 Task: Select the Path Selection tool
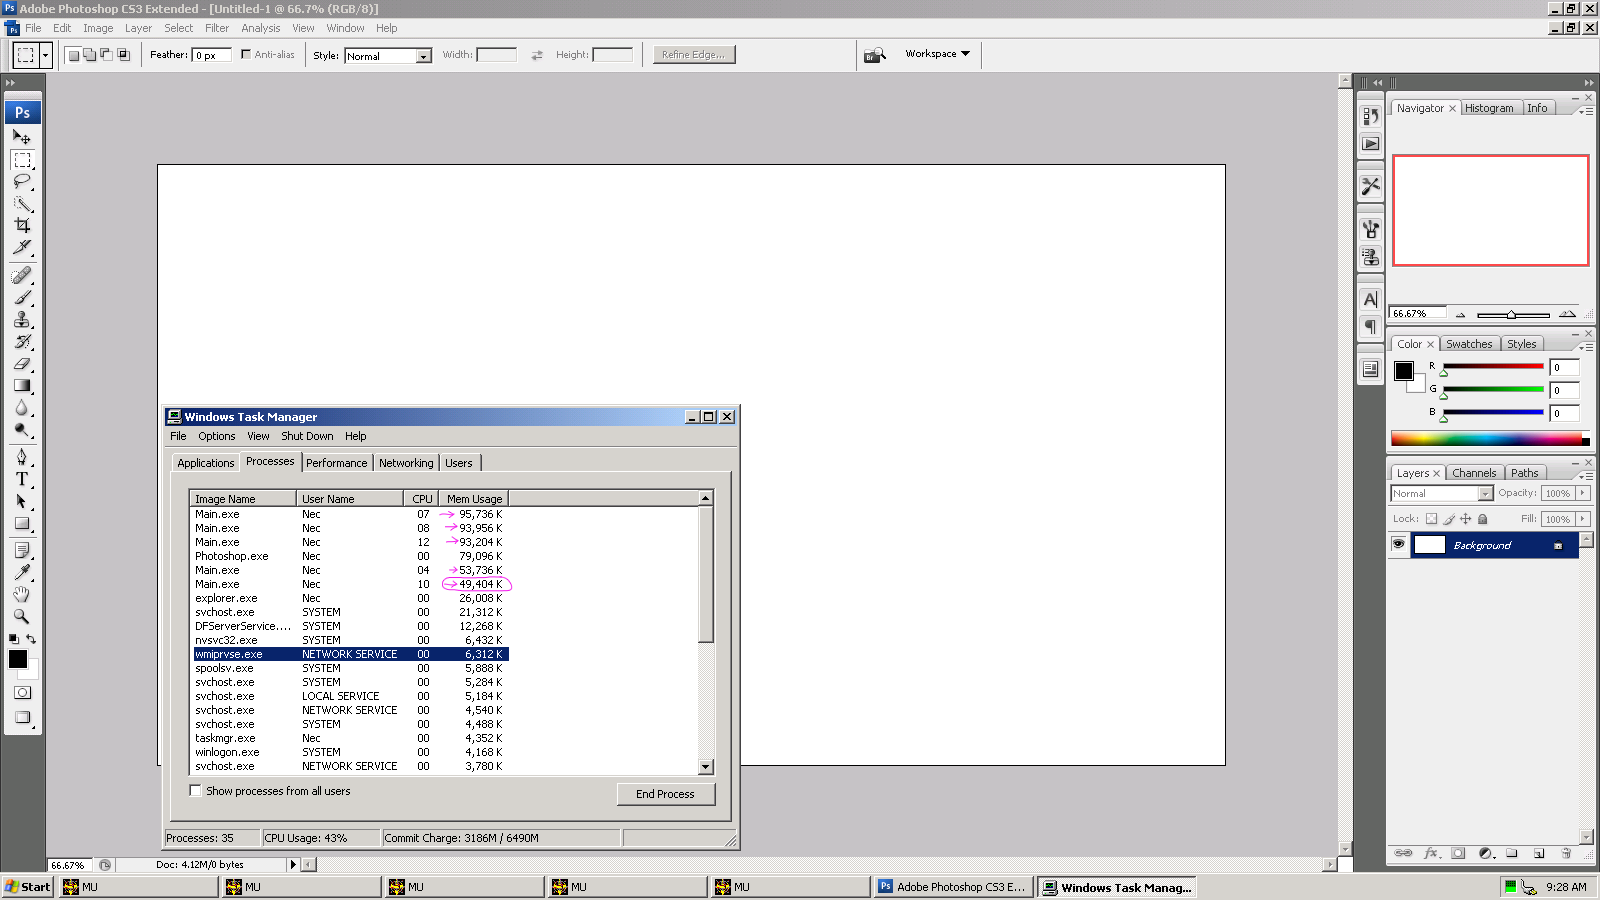[22, 501]
